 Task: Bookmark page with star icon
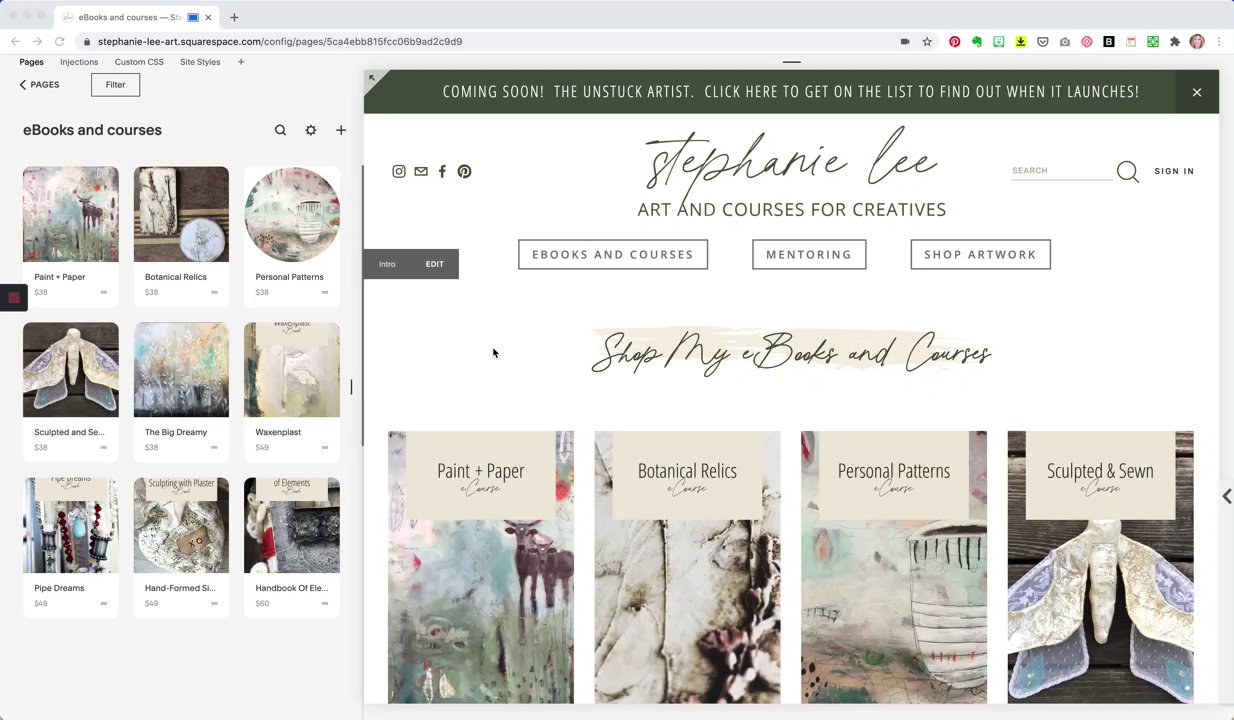coord(927,42)
